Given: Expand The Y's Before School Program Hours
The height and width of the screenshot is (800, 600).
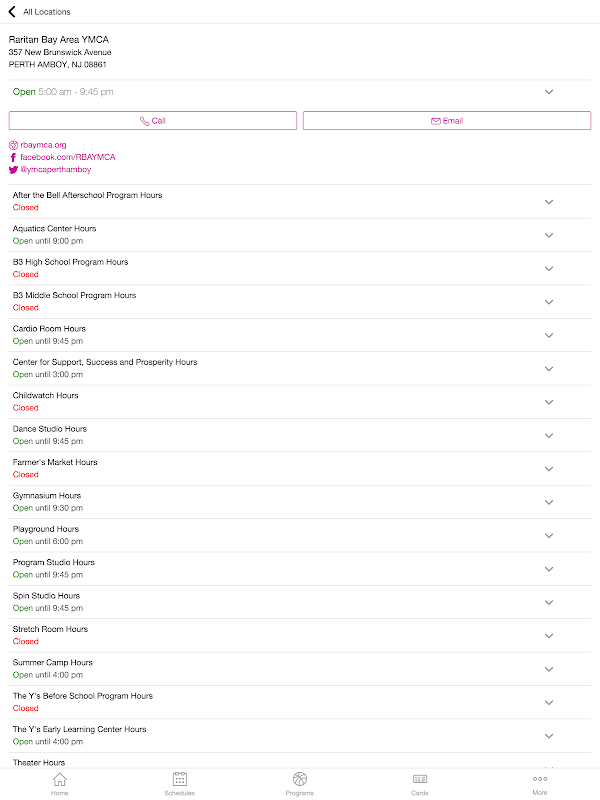Looking at the screenshot, I should [x=549, y=703].
